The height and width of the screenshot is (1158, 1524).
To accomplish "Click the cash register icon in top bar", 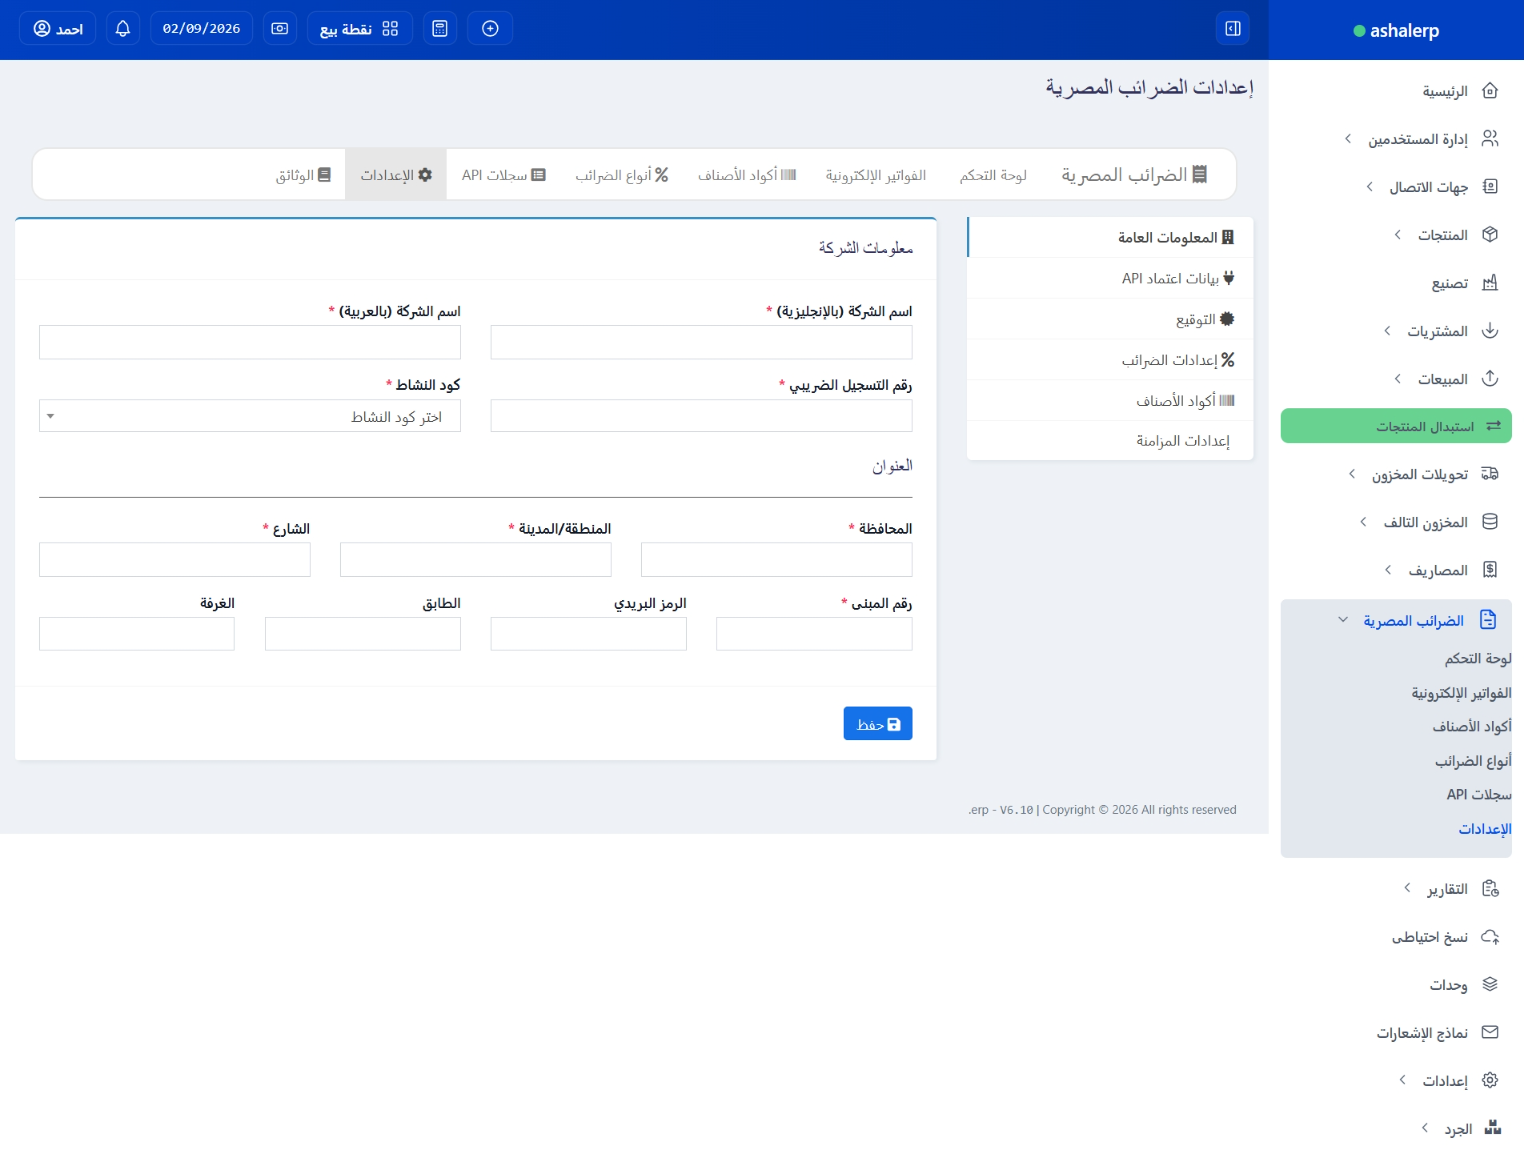I will (280, 29).
